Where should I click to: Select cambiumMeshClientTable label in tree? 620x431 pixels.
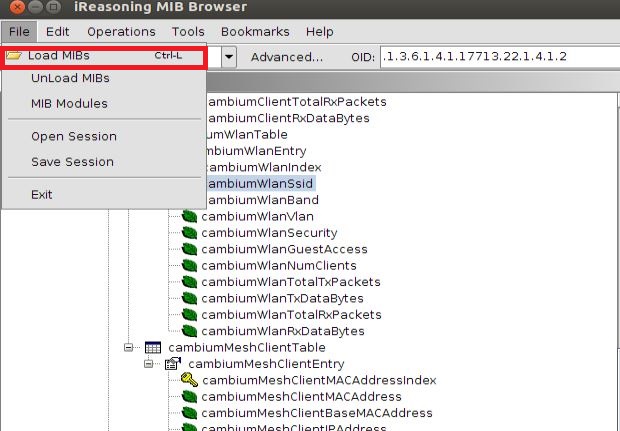[x=247, y=348]
